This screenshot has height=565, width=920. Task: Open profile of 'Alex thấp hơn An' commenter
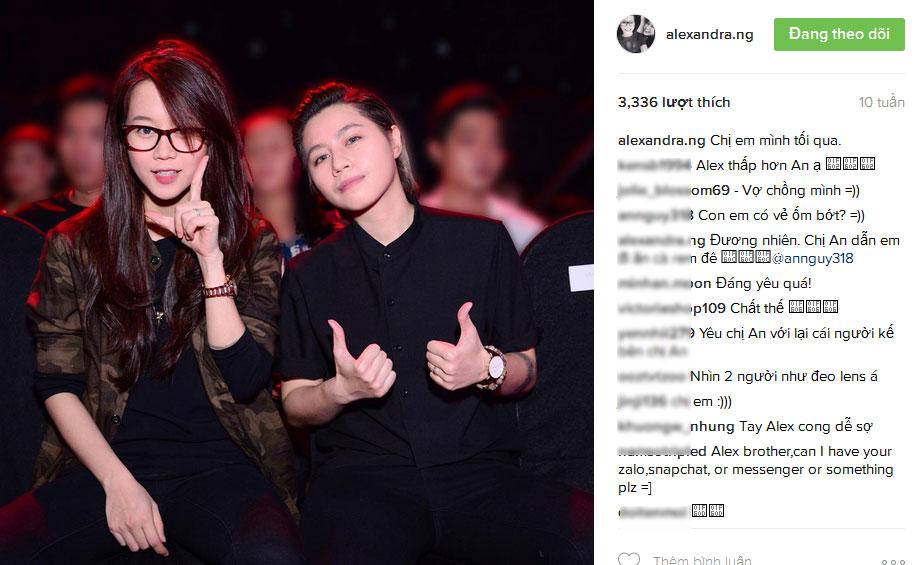pos(655,165)
